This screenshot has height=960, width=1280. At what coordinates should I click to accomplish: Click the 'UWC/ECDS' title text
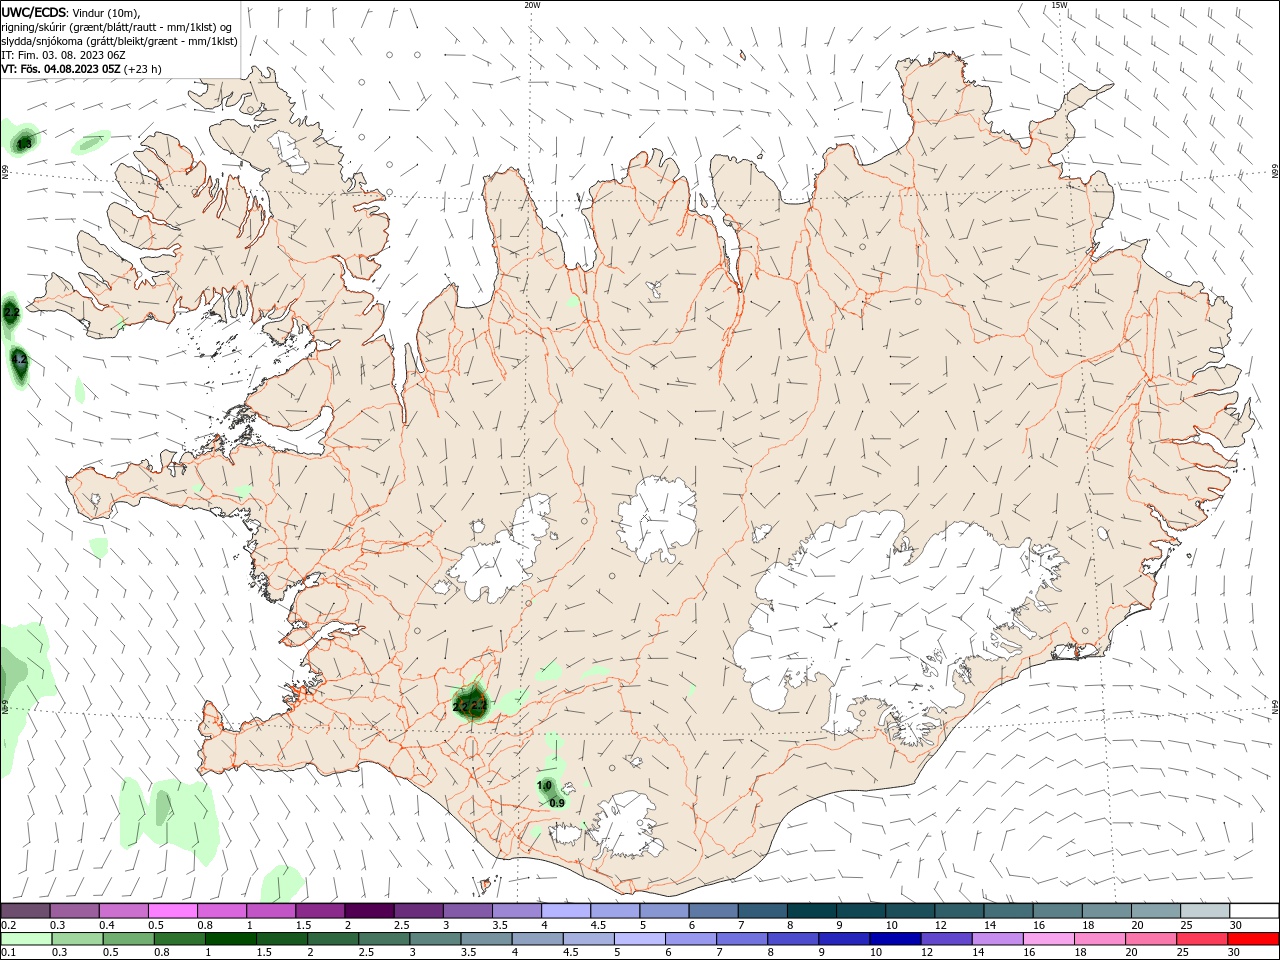(34, 12)
